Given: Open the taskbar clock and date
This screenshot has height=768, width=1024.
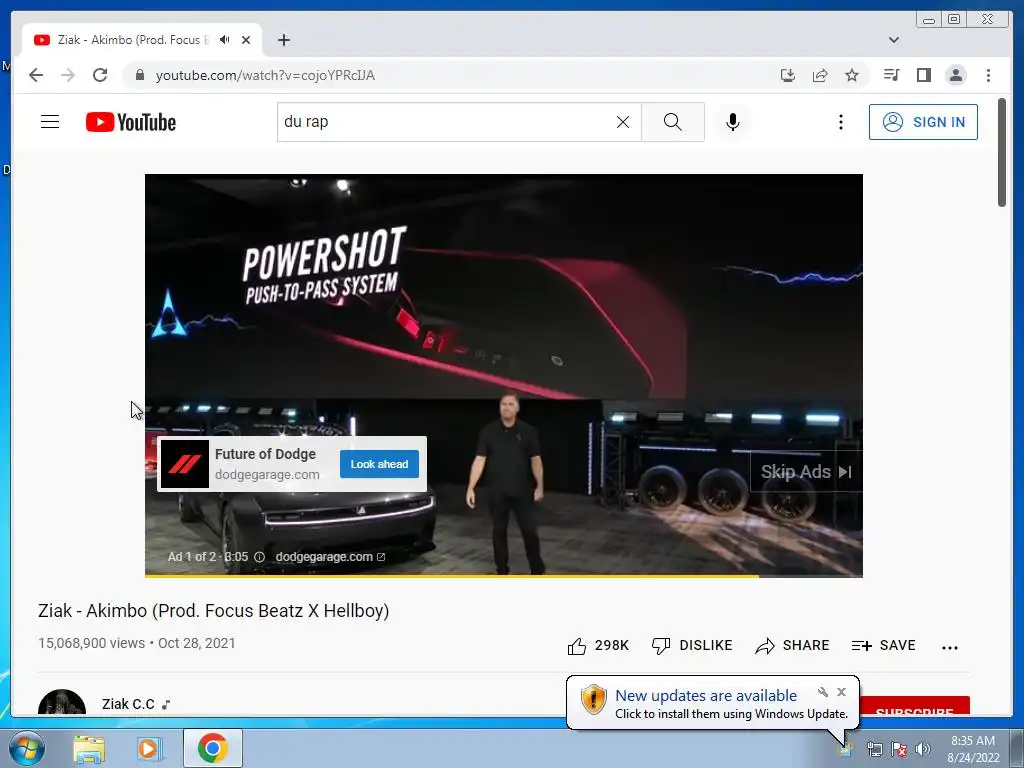Looking at the screenshot, I should (973, 749).
